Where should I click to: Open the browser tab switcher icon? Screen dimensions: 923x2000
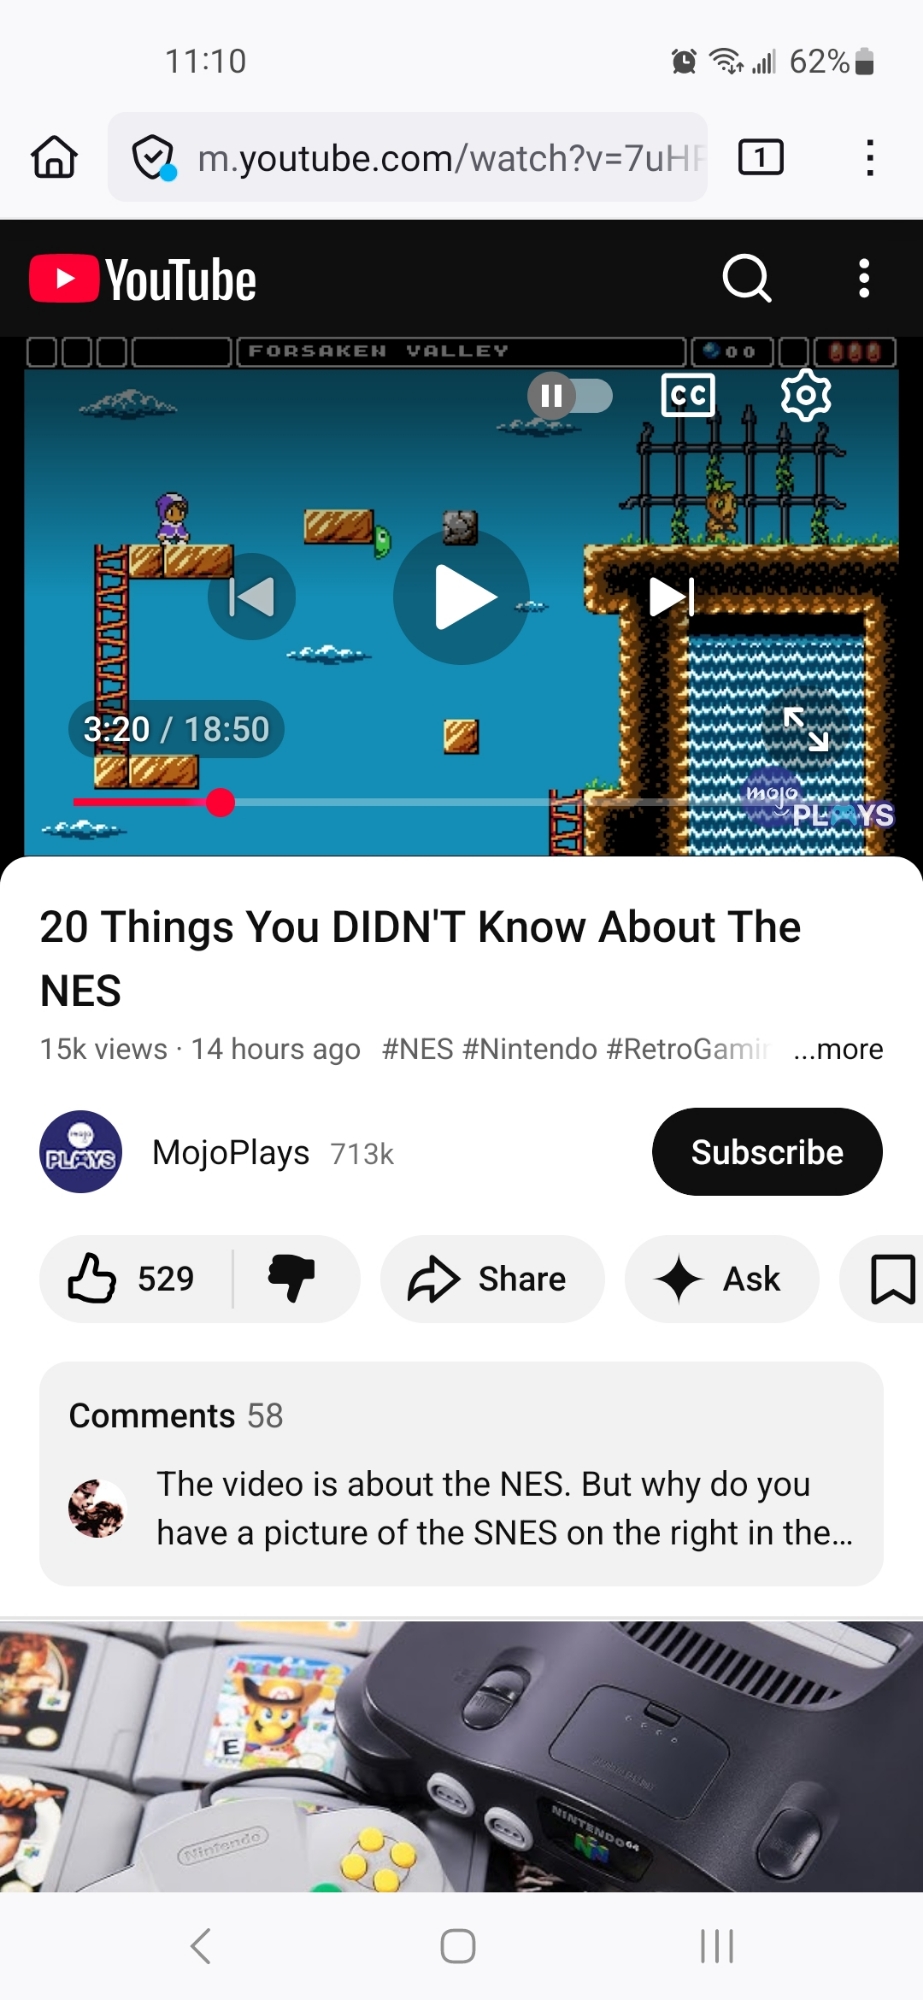pos(761,157)
